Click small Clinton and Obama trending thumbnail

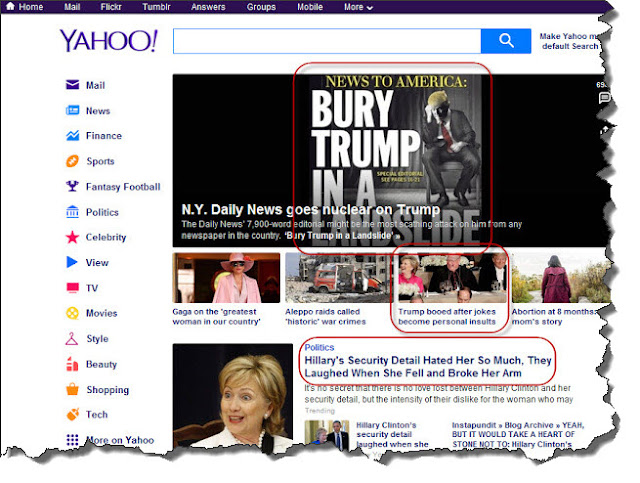point(327,434)
